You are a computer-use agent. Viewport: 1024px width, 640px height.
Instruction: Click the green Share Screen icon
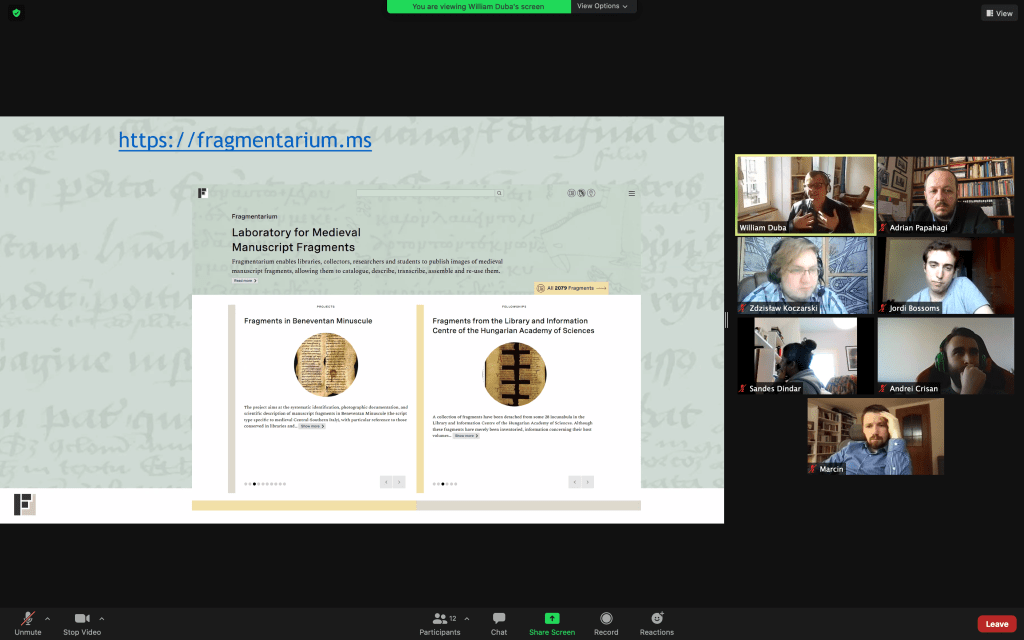[551, 619]
